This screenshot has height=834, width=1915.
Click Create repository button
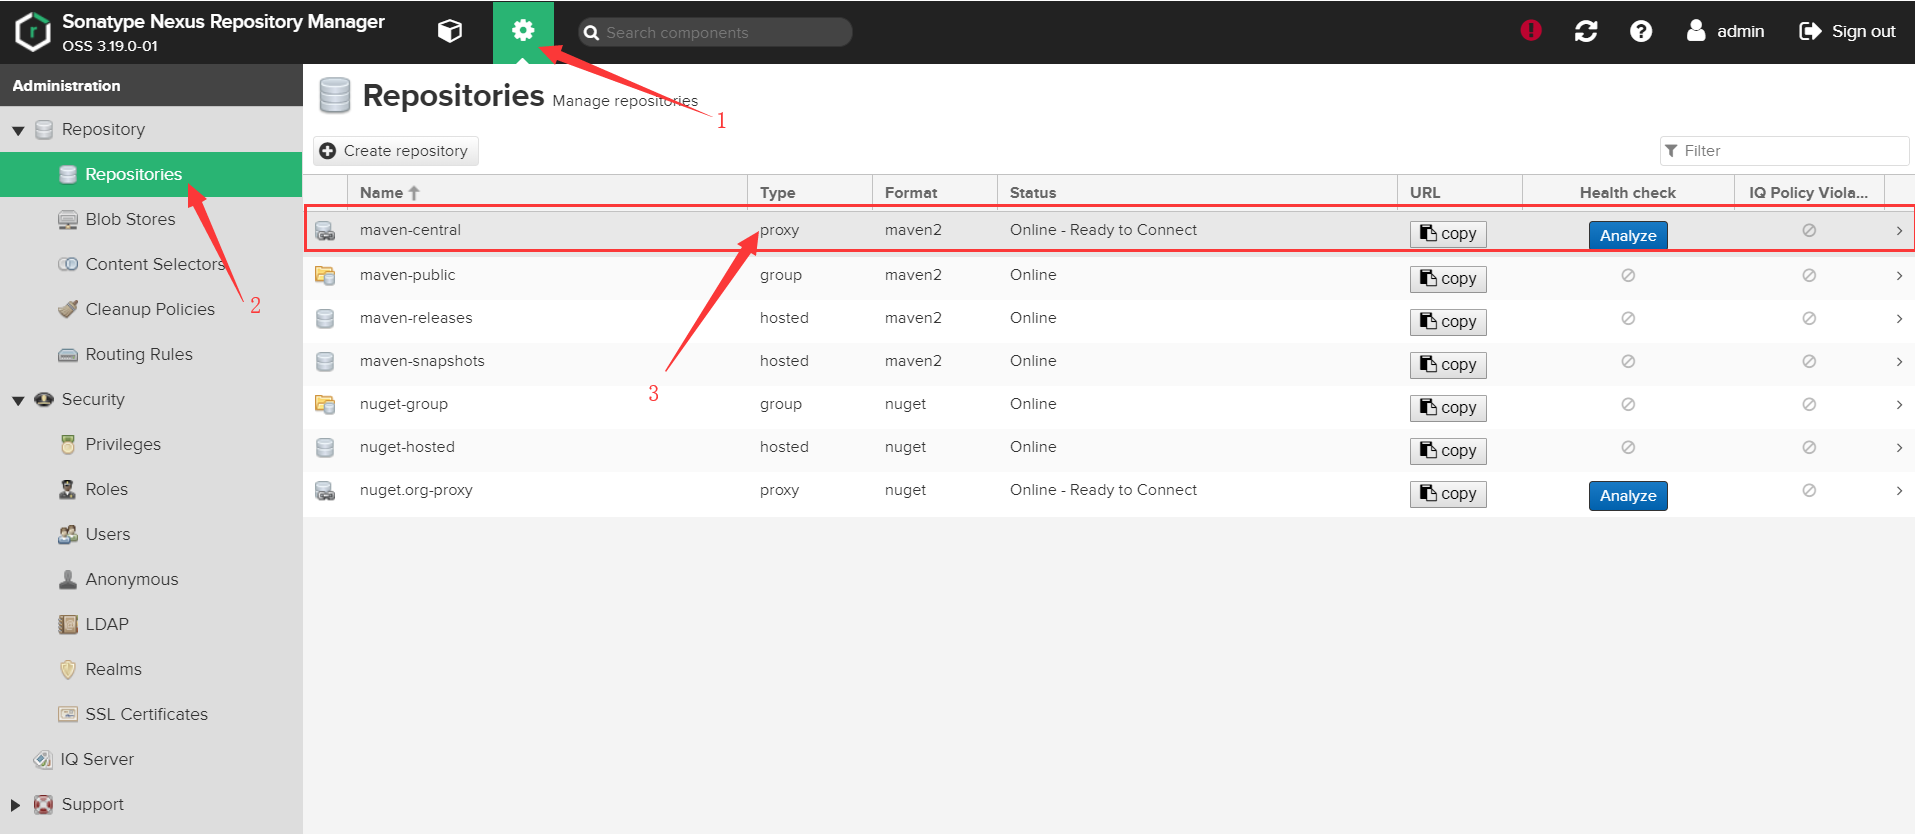coord(396,151)
